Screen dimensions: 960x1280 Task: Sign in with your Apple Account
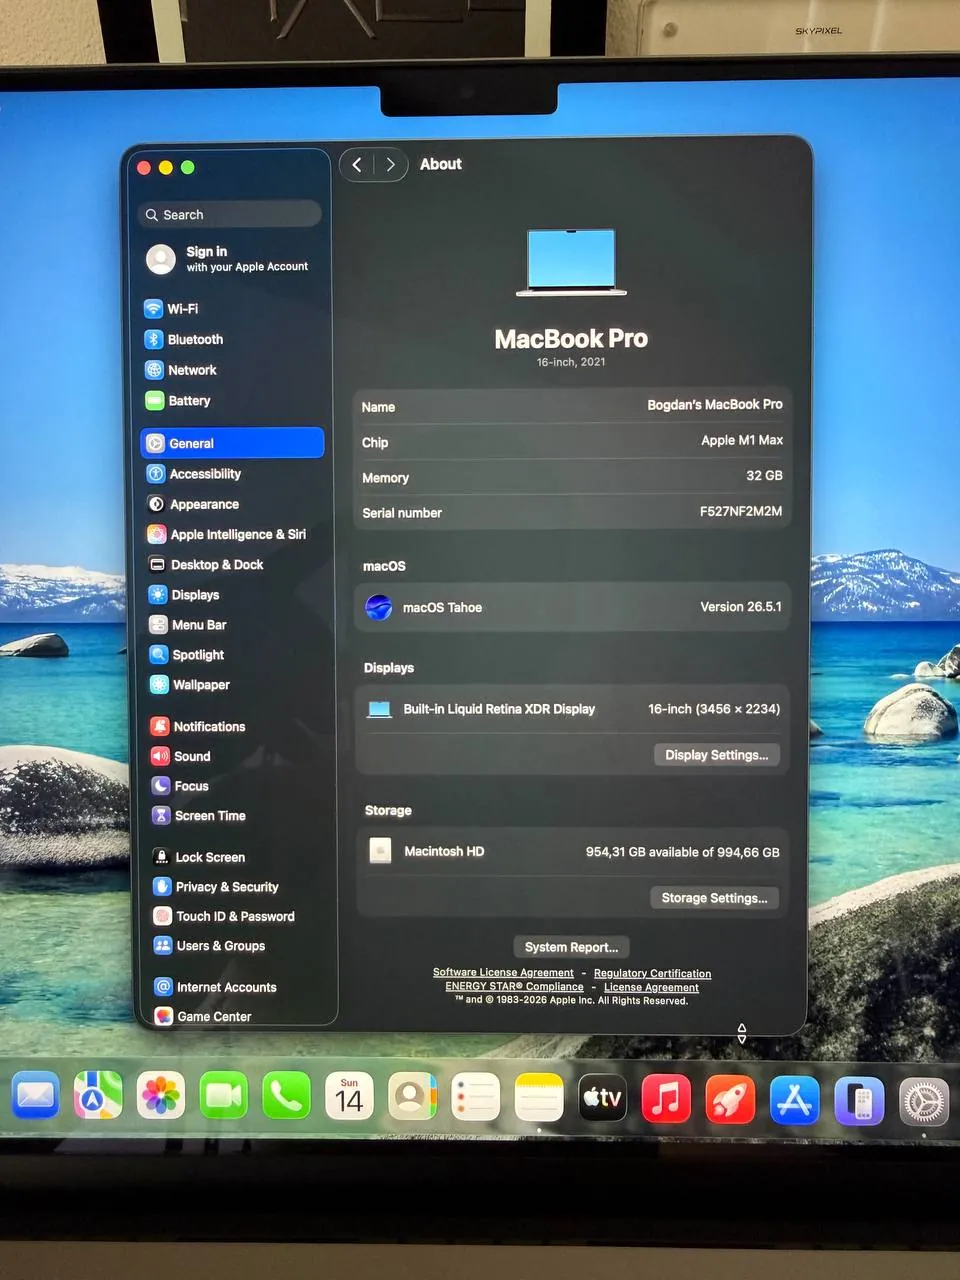(229, 259)
